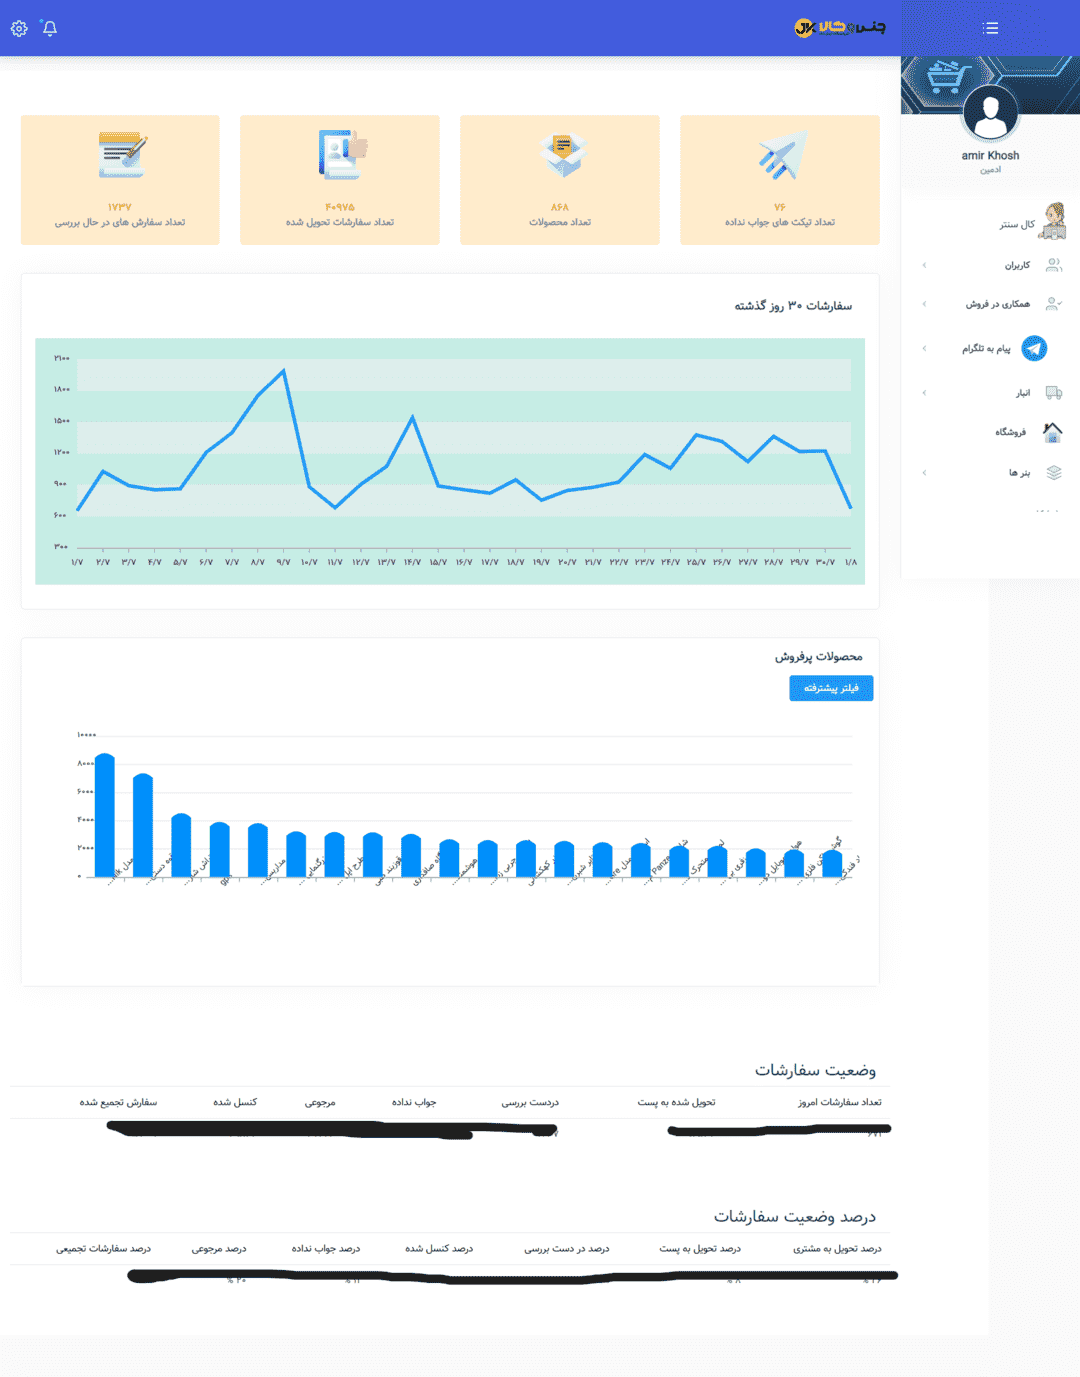This screenshot has width=1080, height=1377.
Task: Click the notification bell icon
Action: (50, 28)
